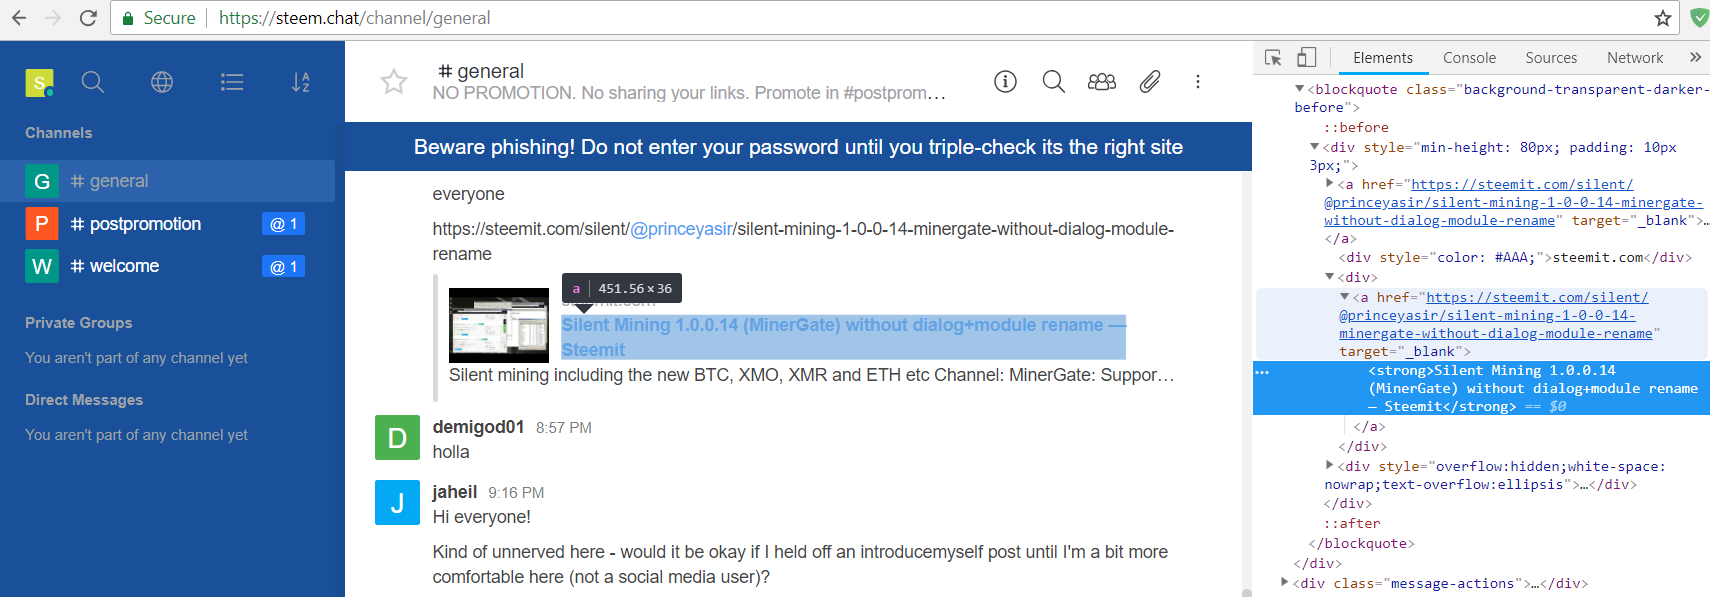Image resolution: width=1710 pixels, height=600 pixels.
Task: Open the postpromotion channel
Action: [x=145, y=224]
